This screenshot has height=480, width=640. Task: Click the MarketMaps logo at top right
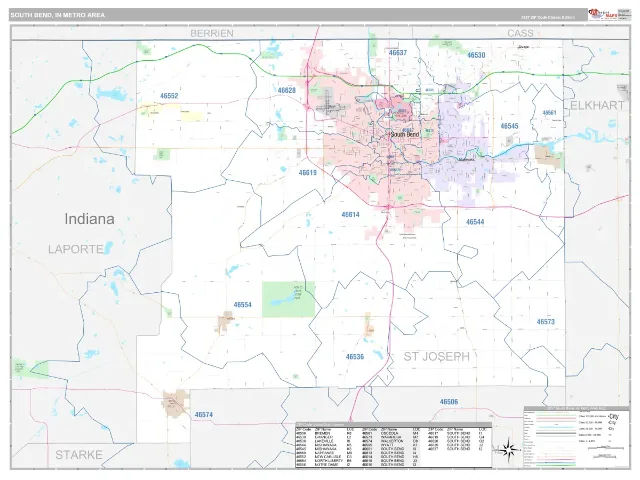602,14
